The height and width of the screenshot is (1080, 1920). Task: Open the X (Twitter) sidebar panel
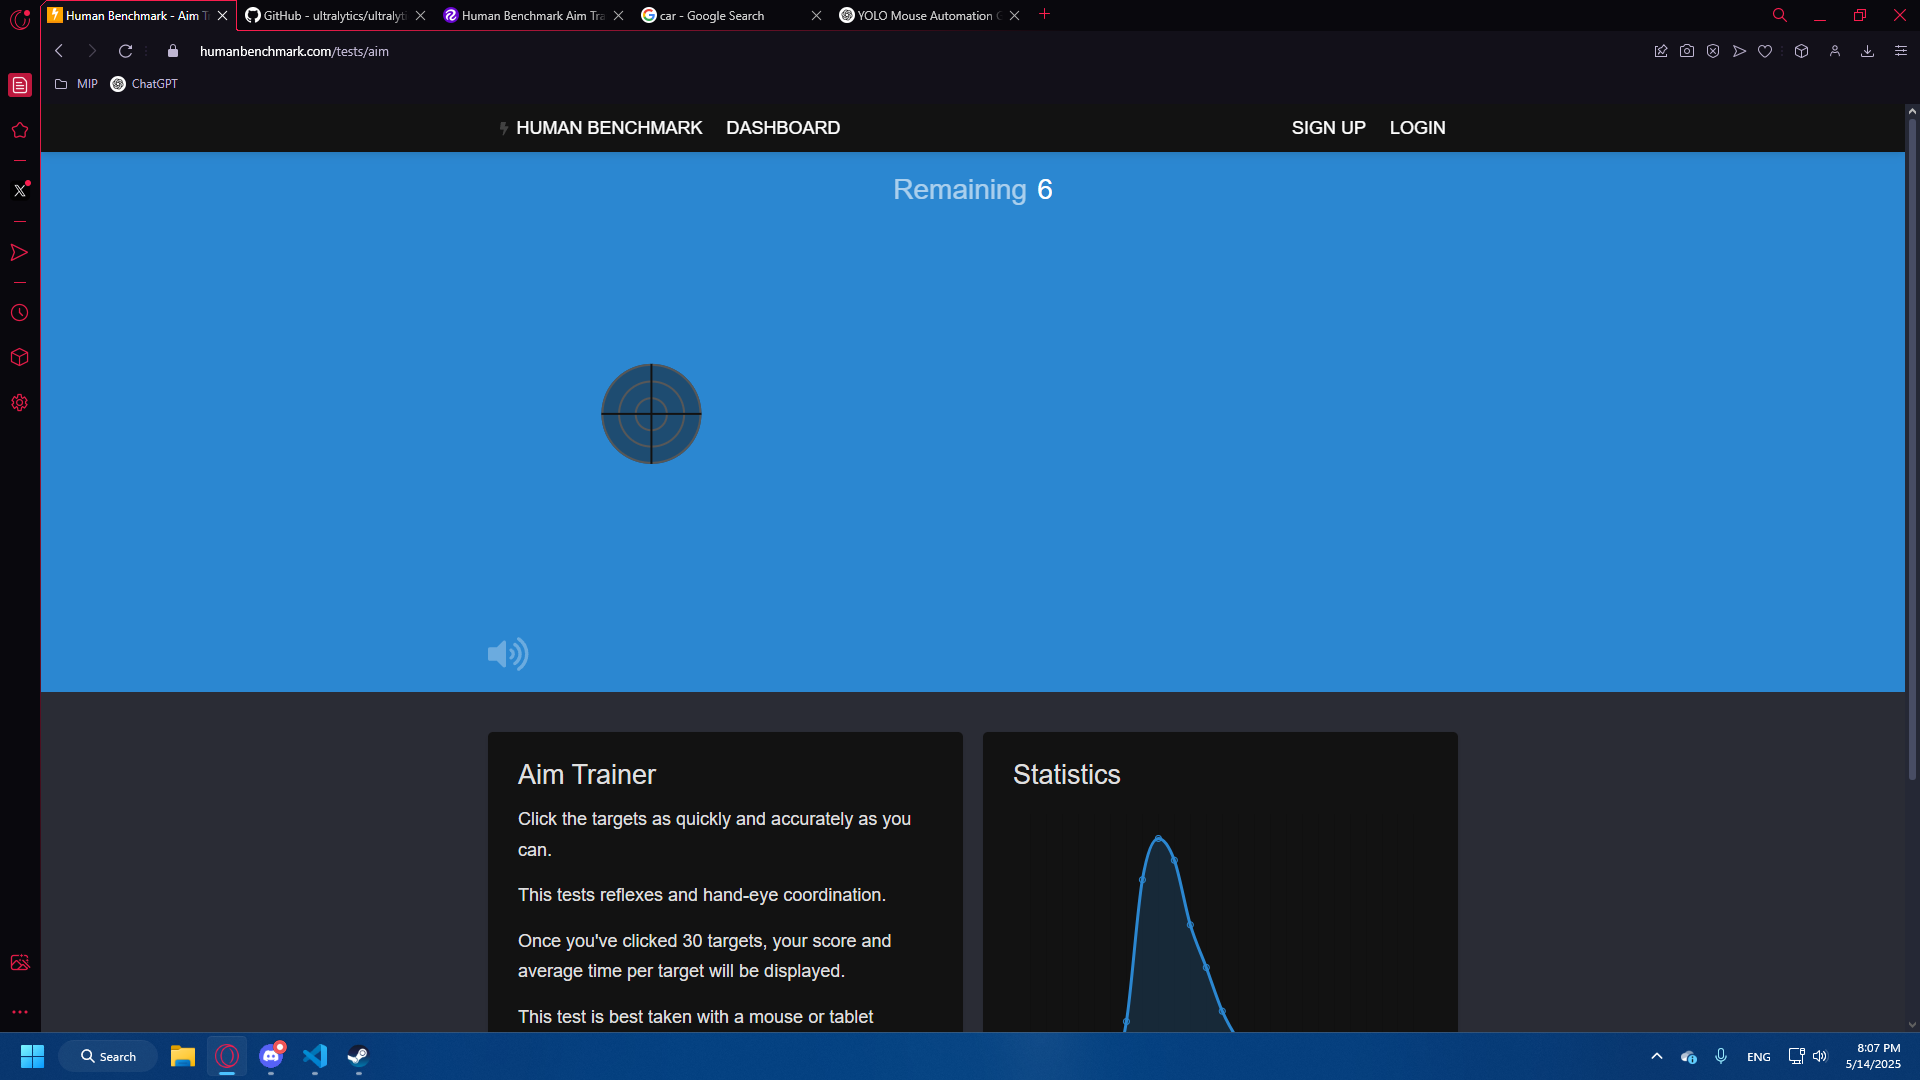click(x=20, y=190)
